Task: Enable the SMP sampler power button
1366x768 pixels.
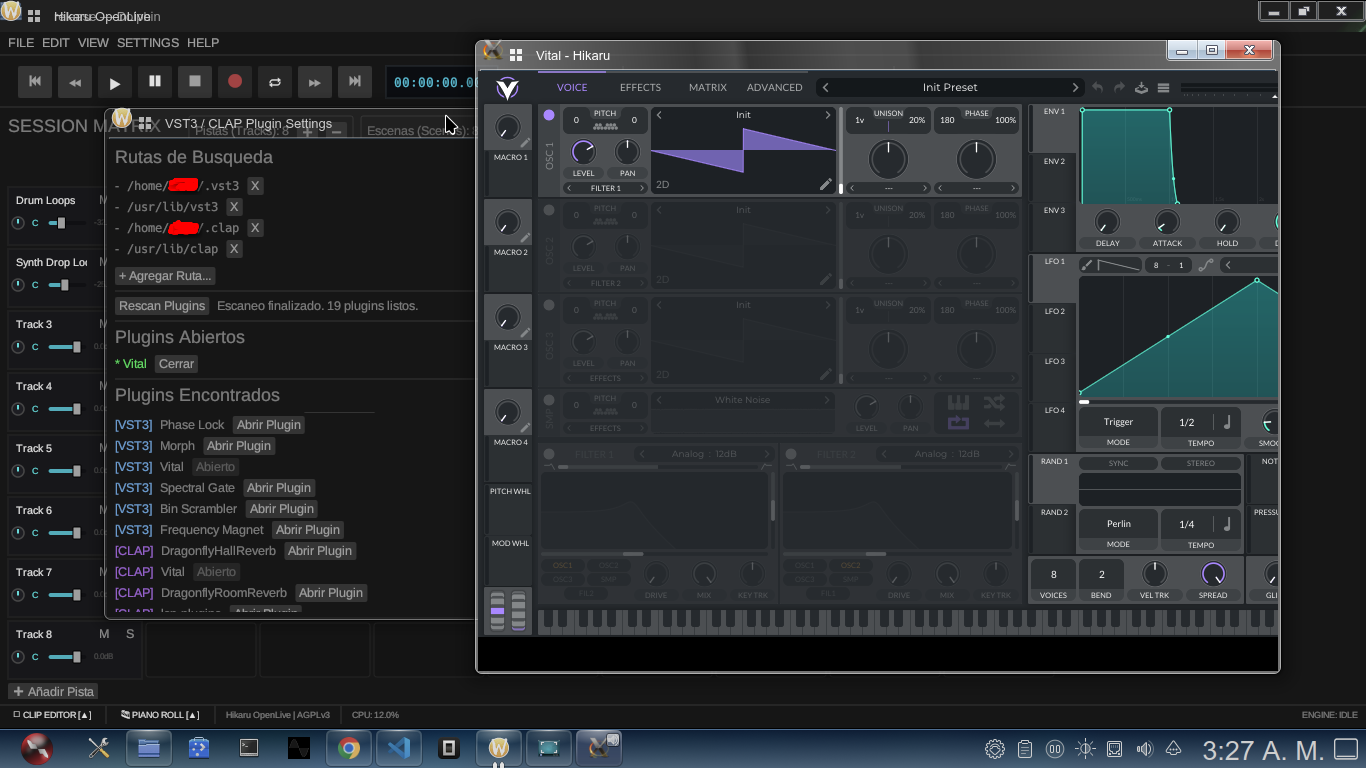Action: pyautogui.click(x=549, y=400)
